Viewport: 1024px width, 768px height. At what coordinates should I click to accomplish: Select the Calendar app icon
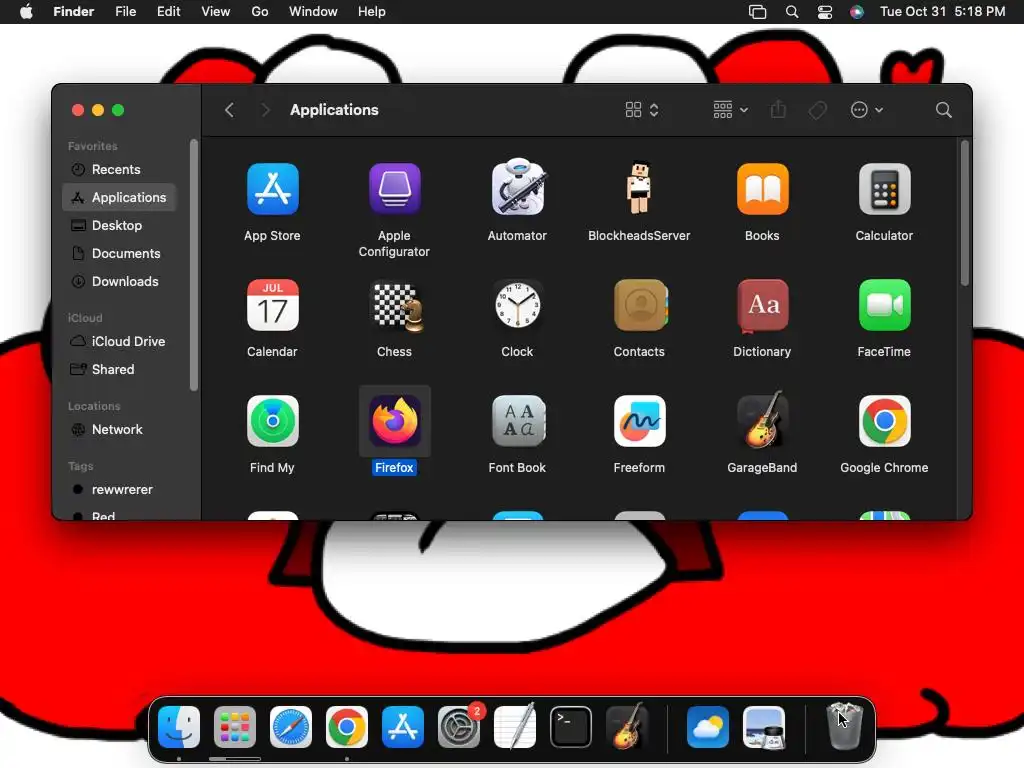tap(272, 305)
